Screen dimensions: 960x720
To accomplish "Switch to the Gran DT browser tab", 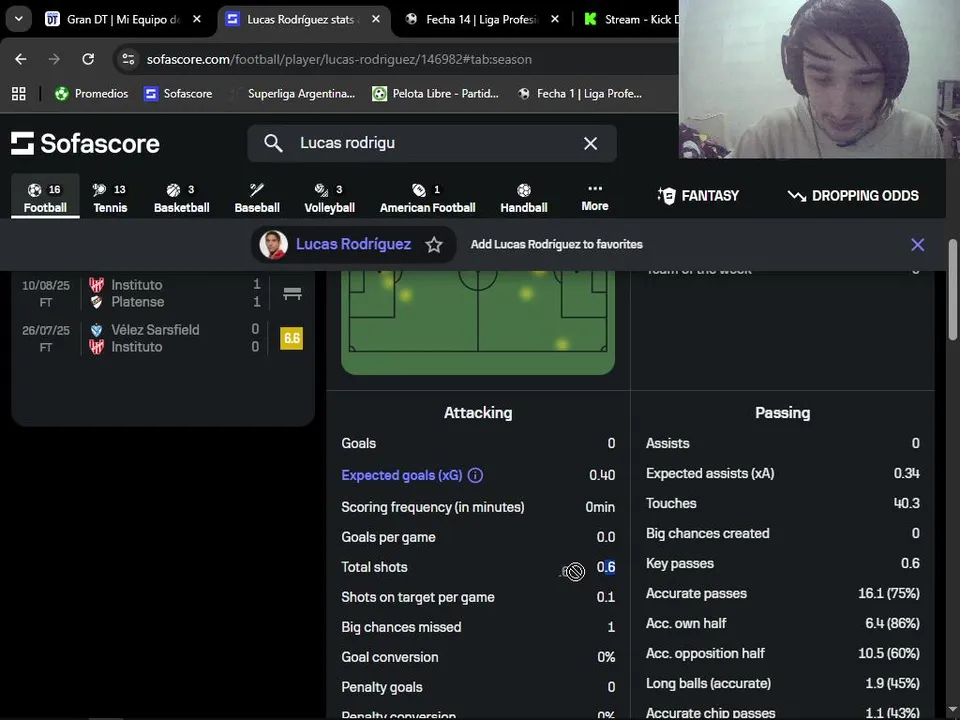I will [122, 20].
